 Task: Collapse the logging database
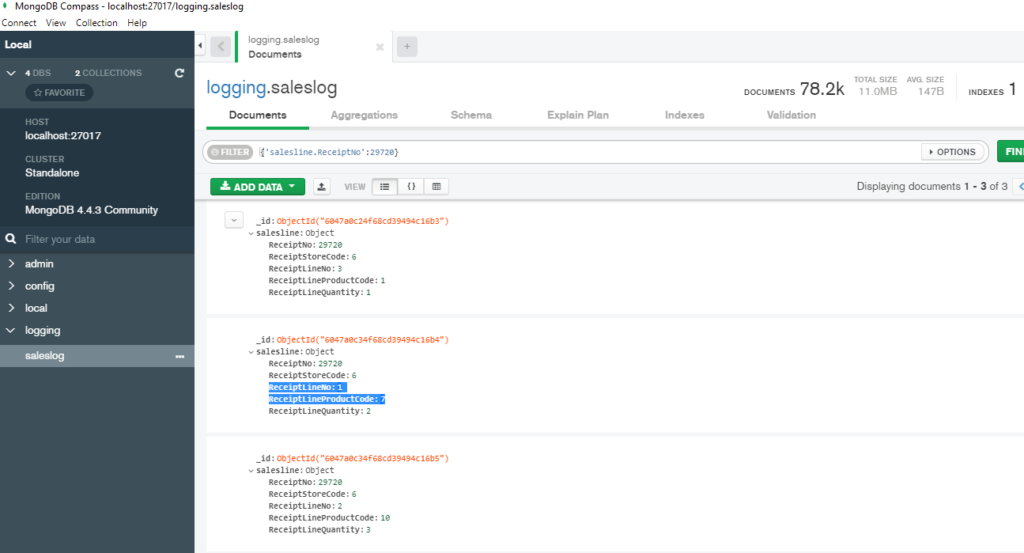tap(11, 330)
